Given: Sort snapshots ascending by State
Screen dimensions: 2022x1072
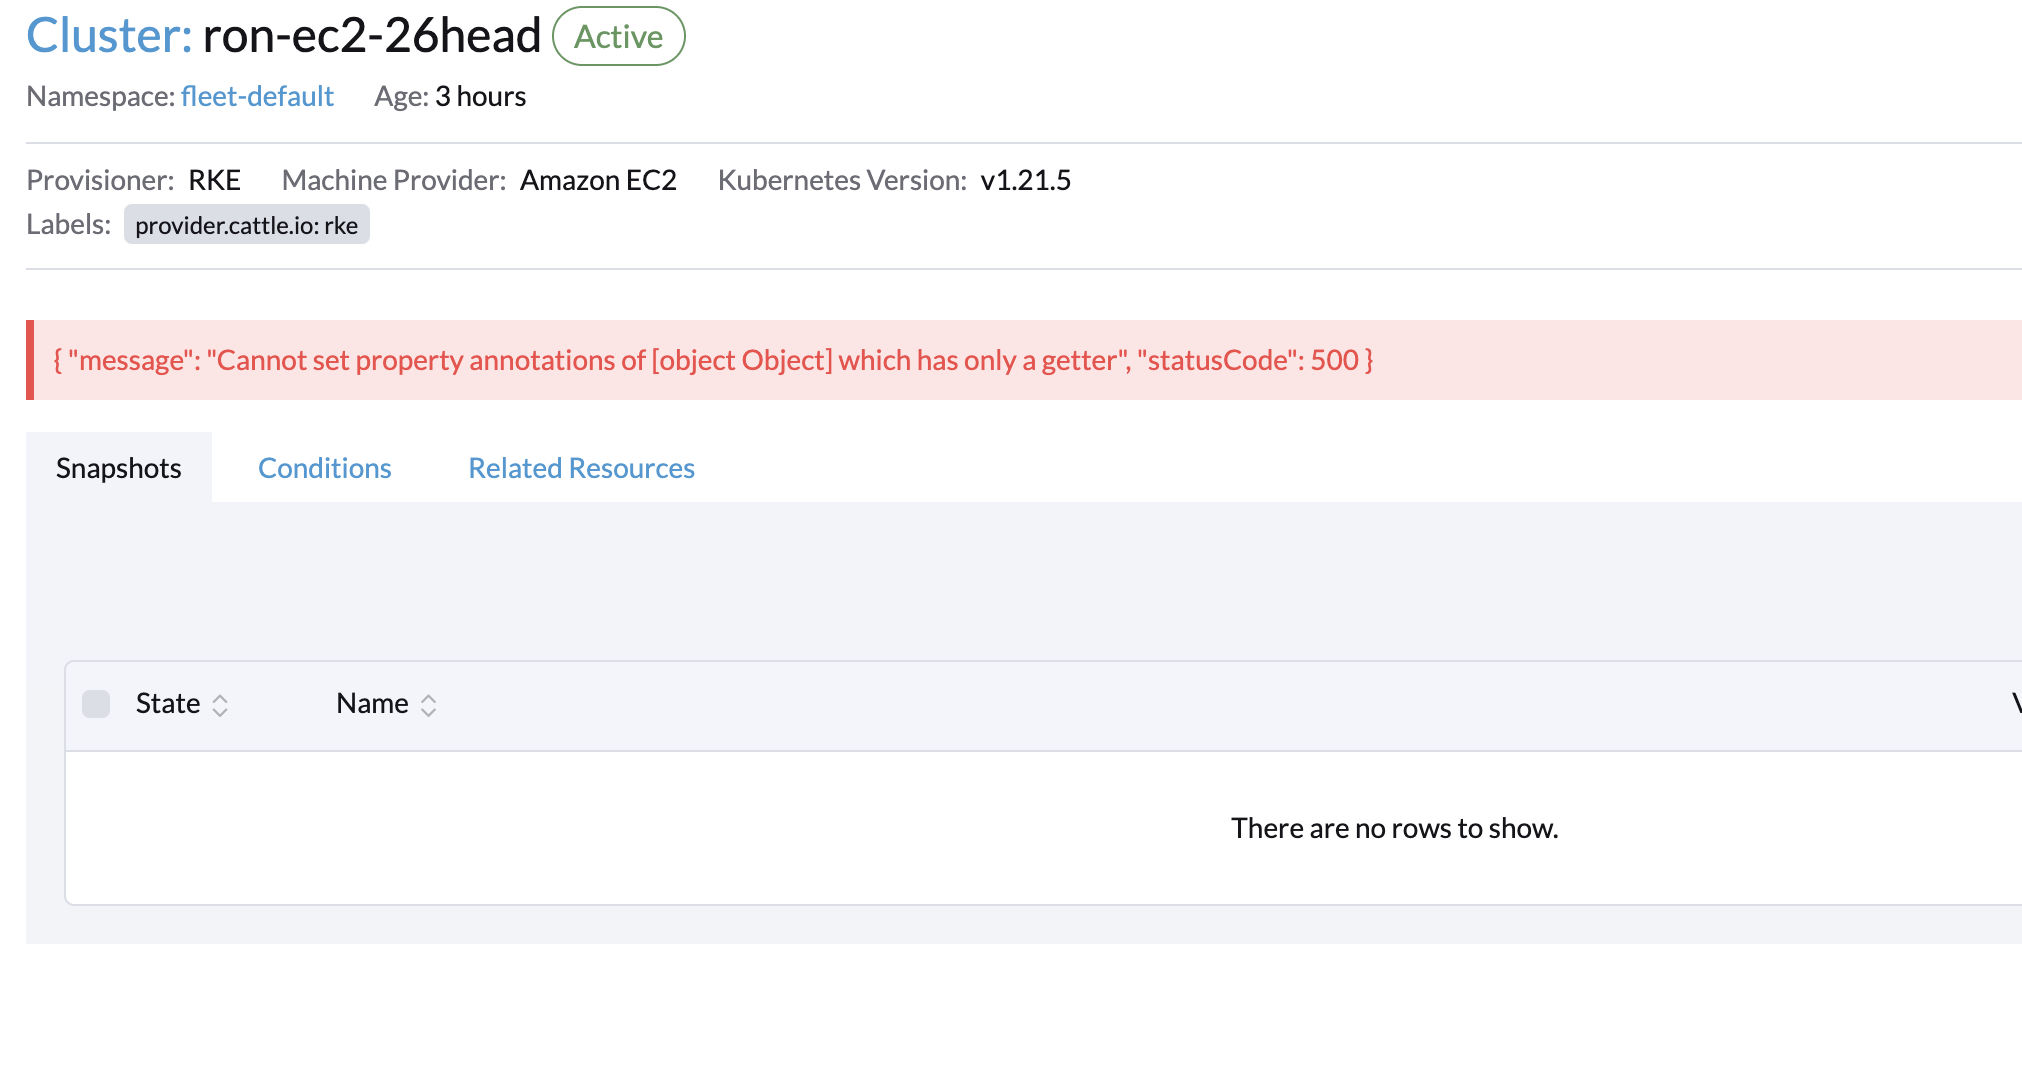Looking at the screenshot, I should pos(222,699).
